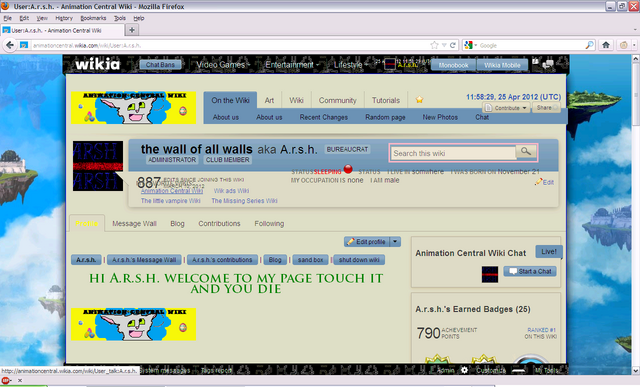Select the On the Wiki navigation tab

(230, 100)
